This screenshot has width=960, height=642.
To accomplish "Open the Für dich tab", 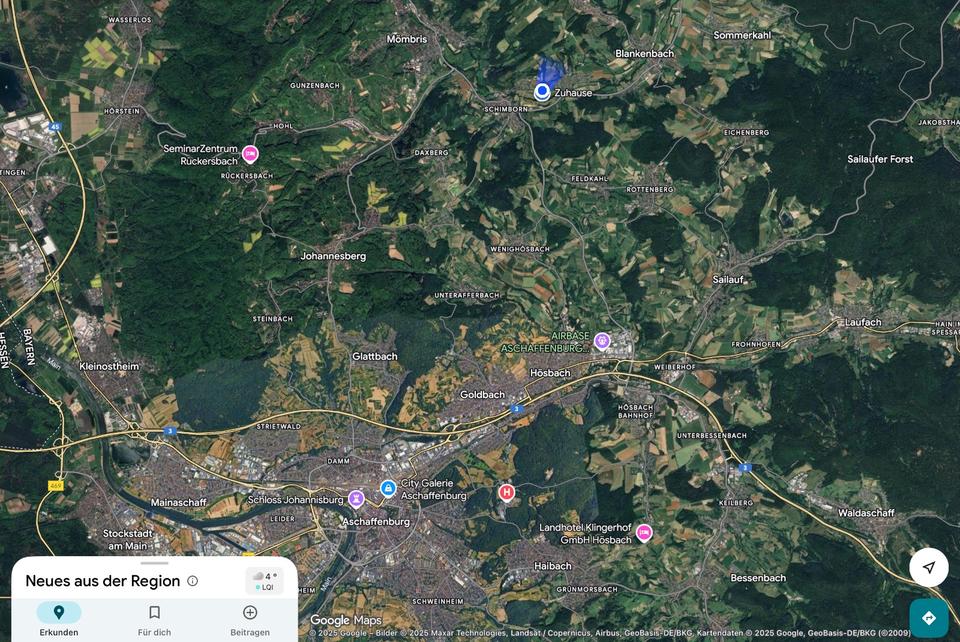I will point(154,619).
